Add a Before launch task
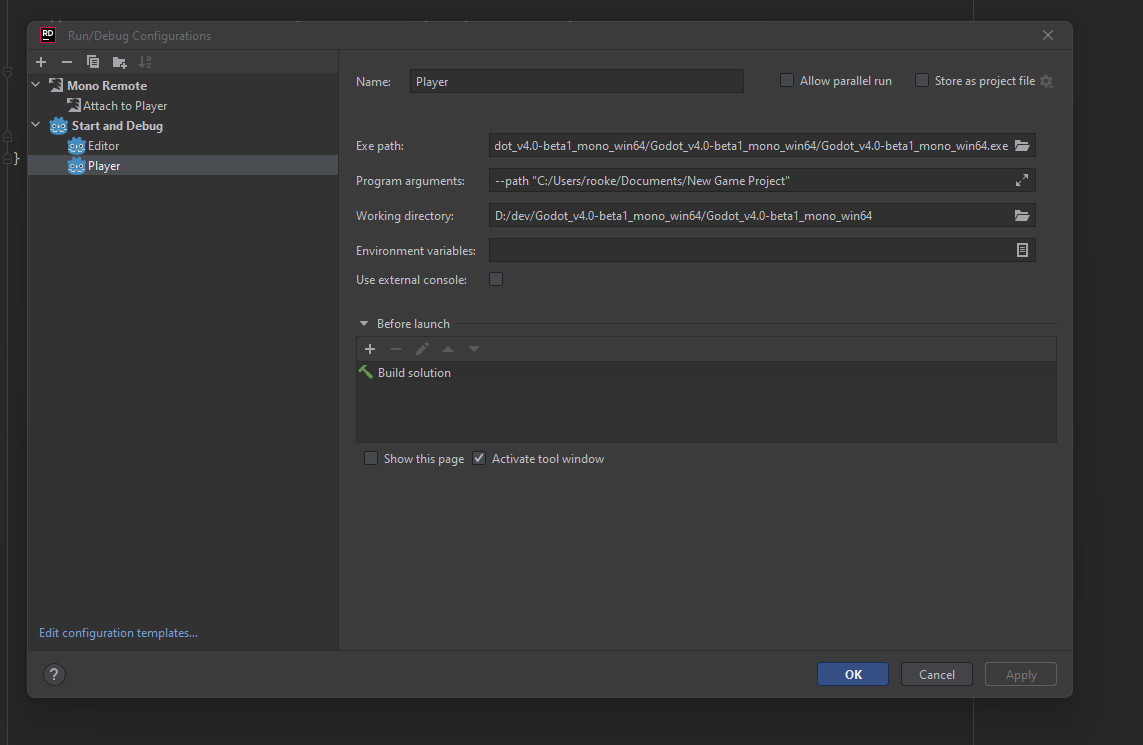The image size is (1143, 745). coord(370,348)
